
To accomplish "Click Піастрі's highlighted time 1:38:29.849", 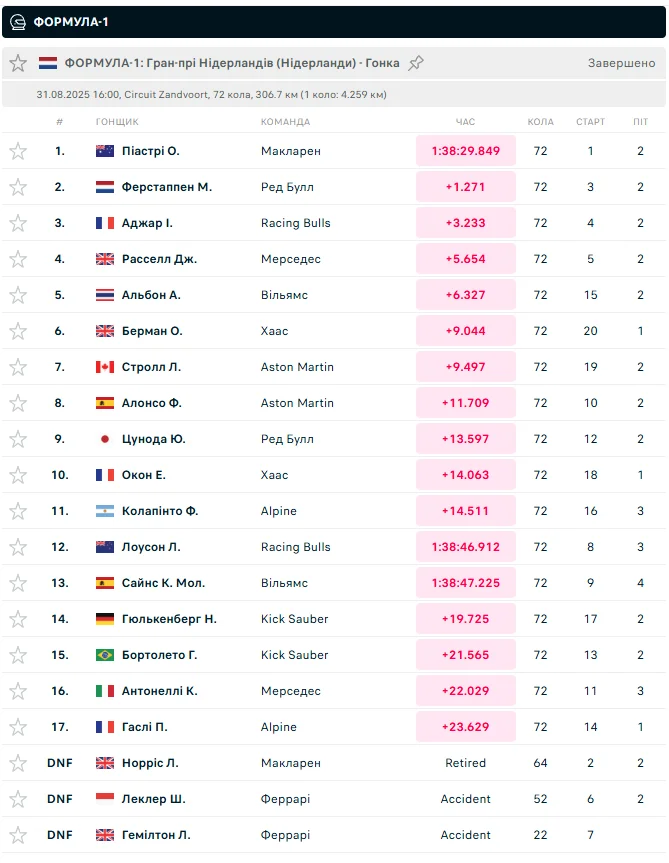I will point(466,151).
